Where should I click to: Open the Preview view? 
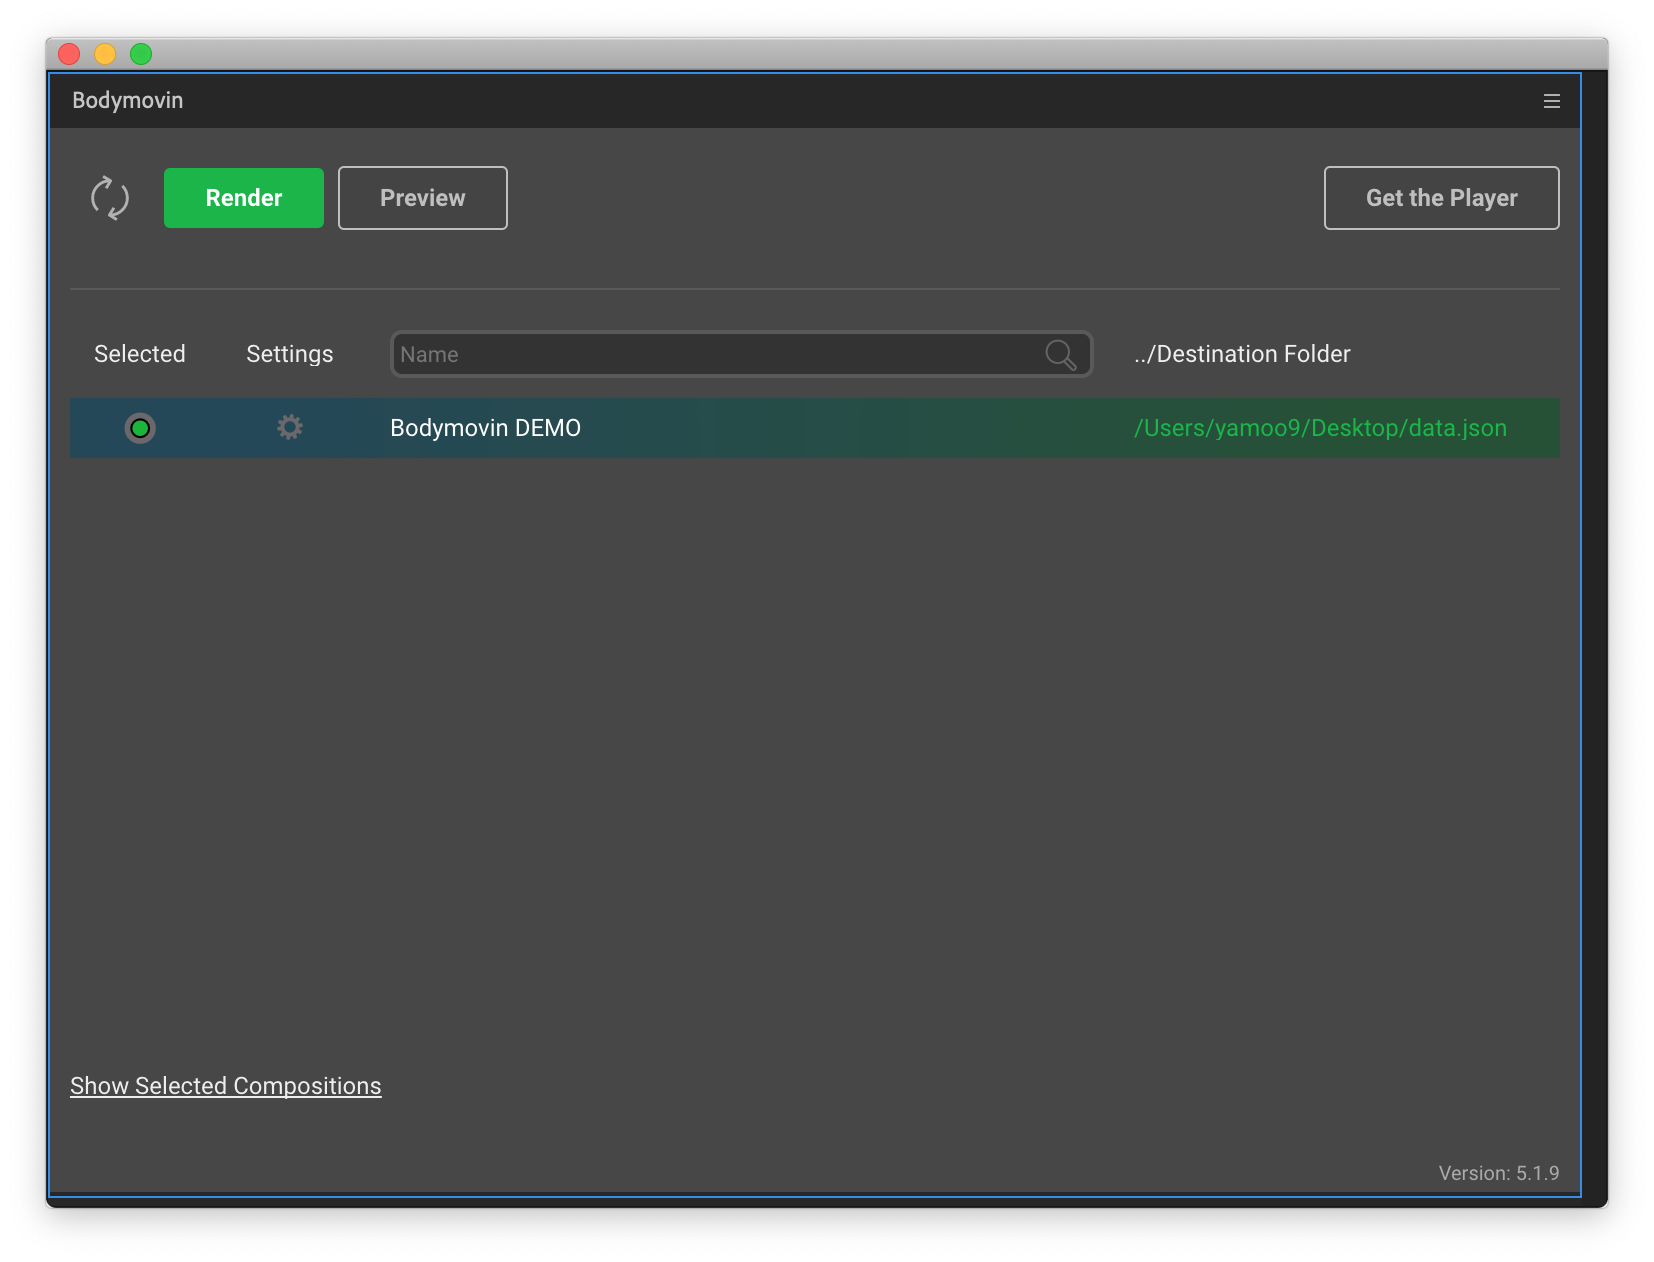coord(423,198)
